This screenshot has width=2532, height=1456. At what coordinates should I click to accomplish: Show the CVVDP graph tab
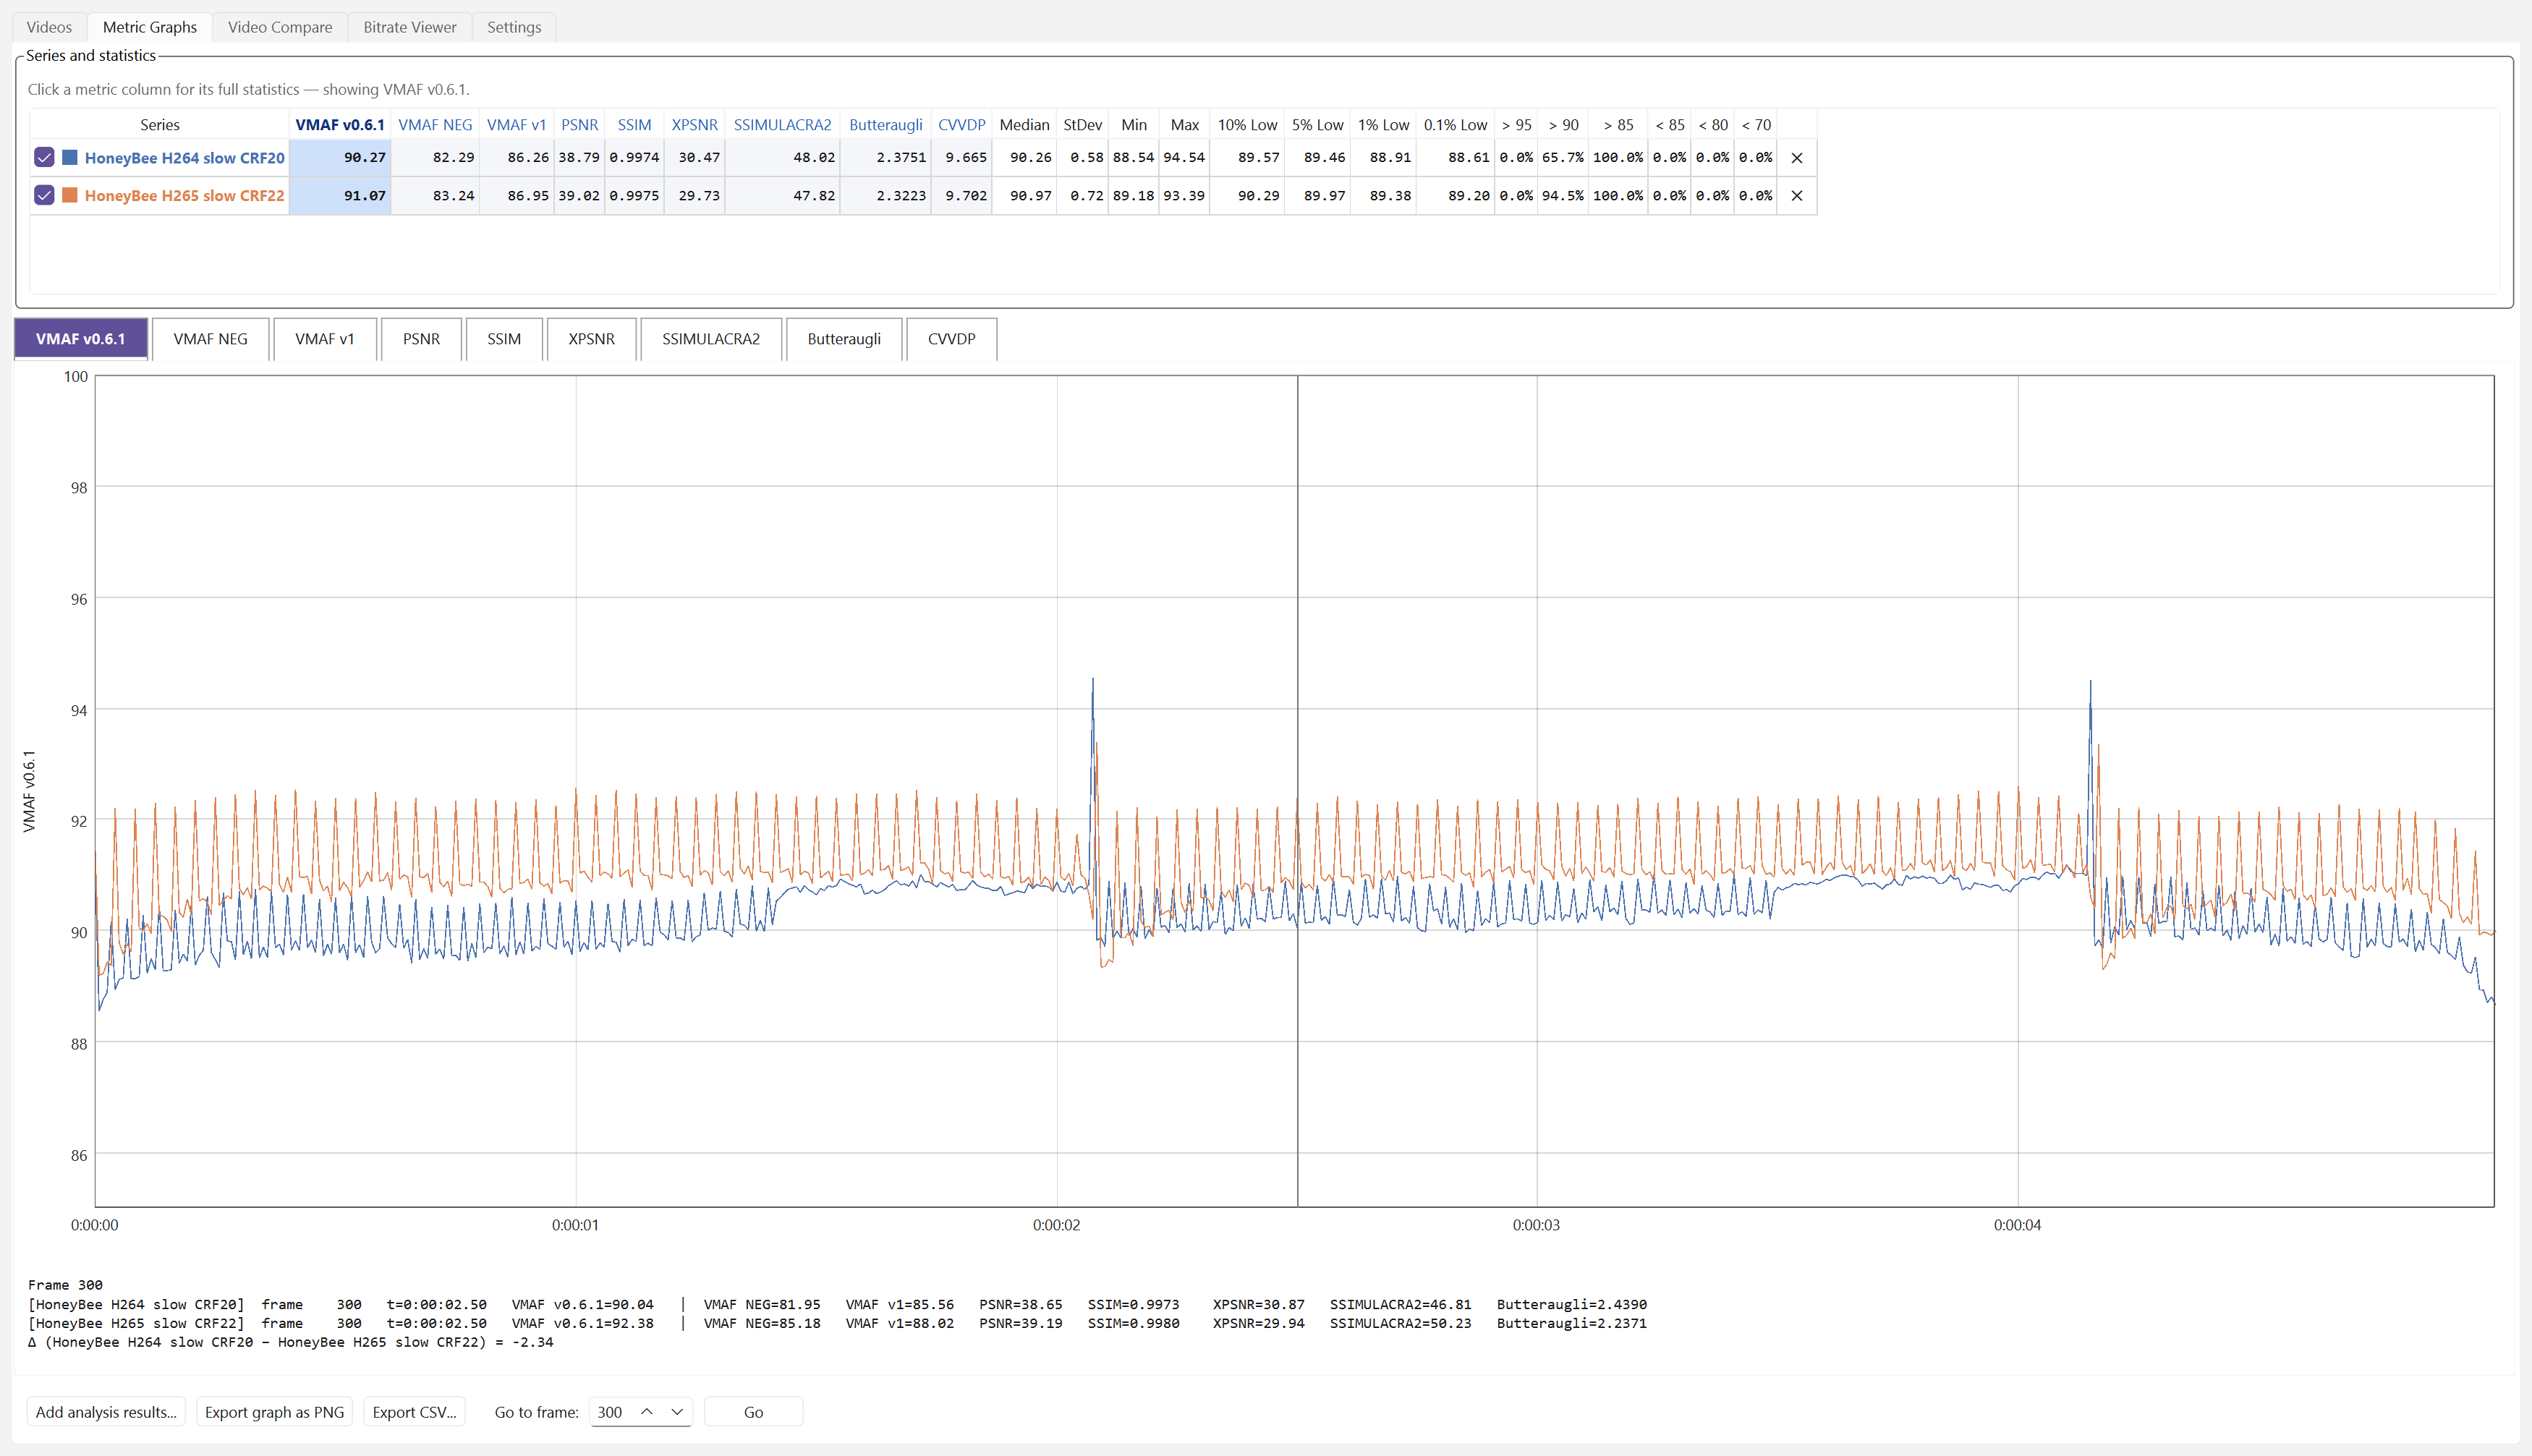click(951, 339)
